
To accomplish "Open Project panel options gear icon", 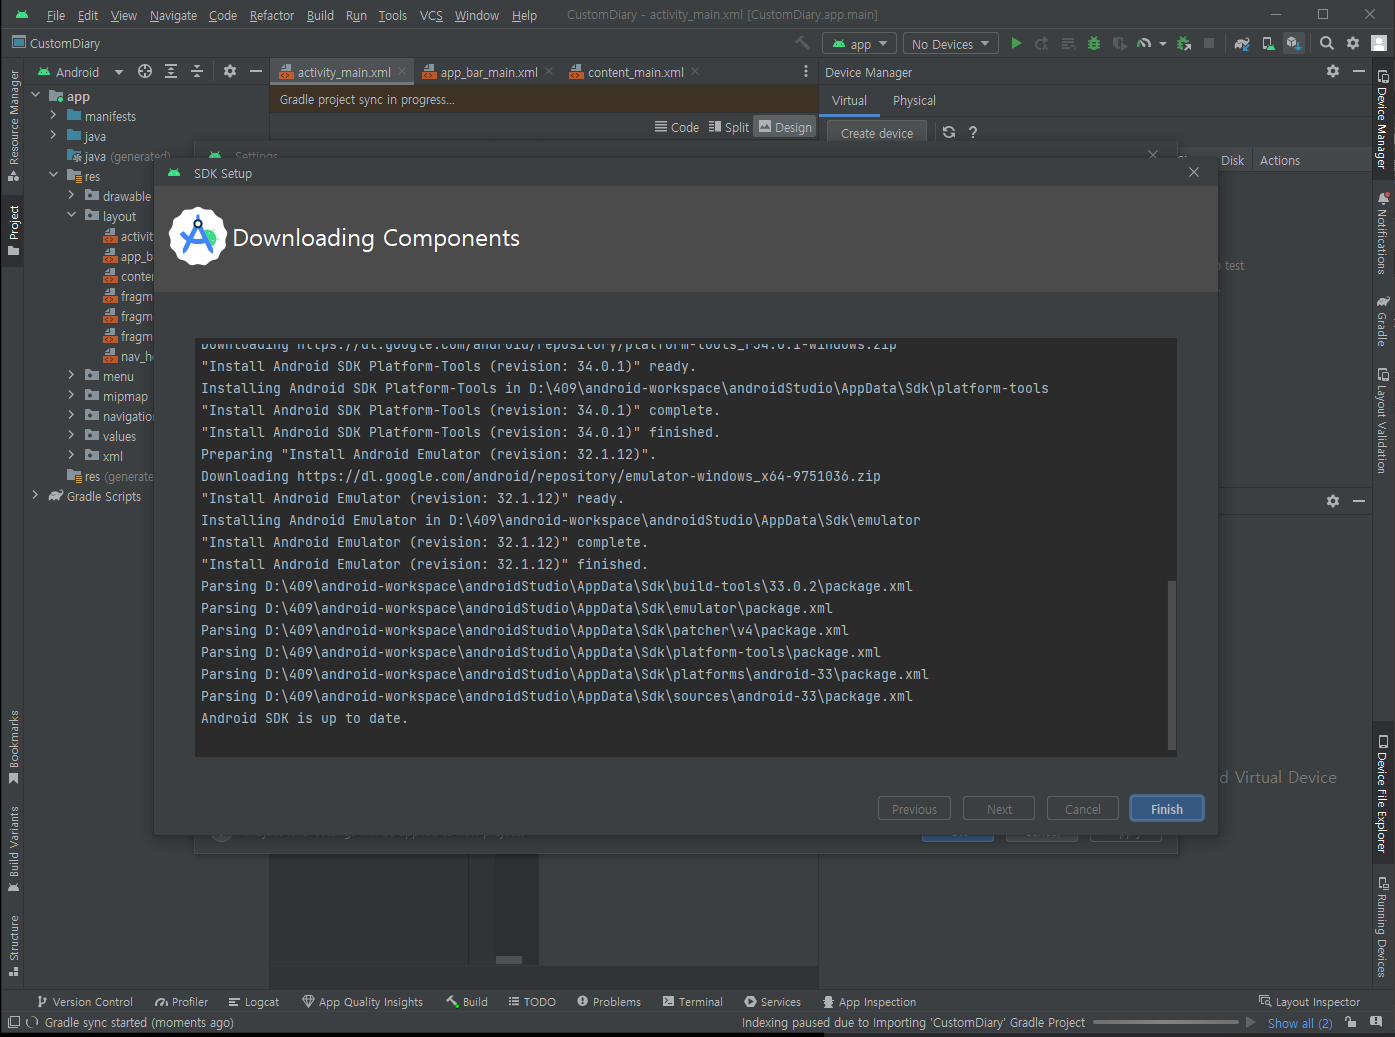I will 230,71.
